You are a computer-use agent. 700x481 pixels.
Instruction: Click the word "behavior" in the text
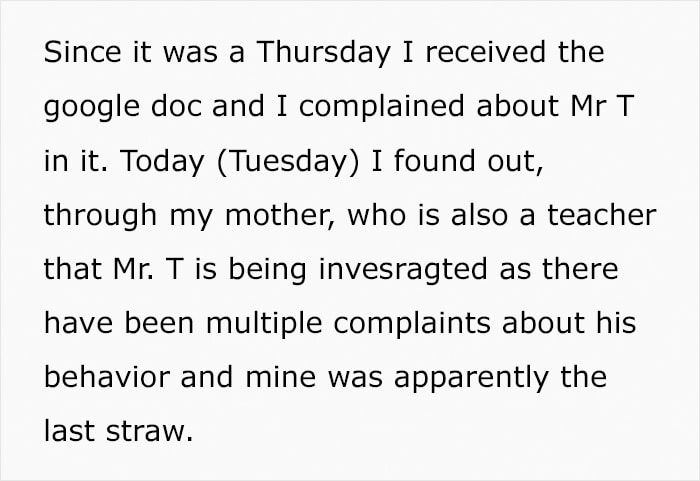(x=107, y=376)
